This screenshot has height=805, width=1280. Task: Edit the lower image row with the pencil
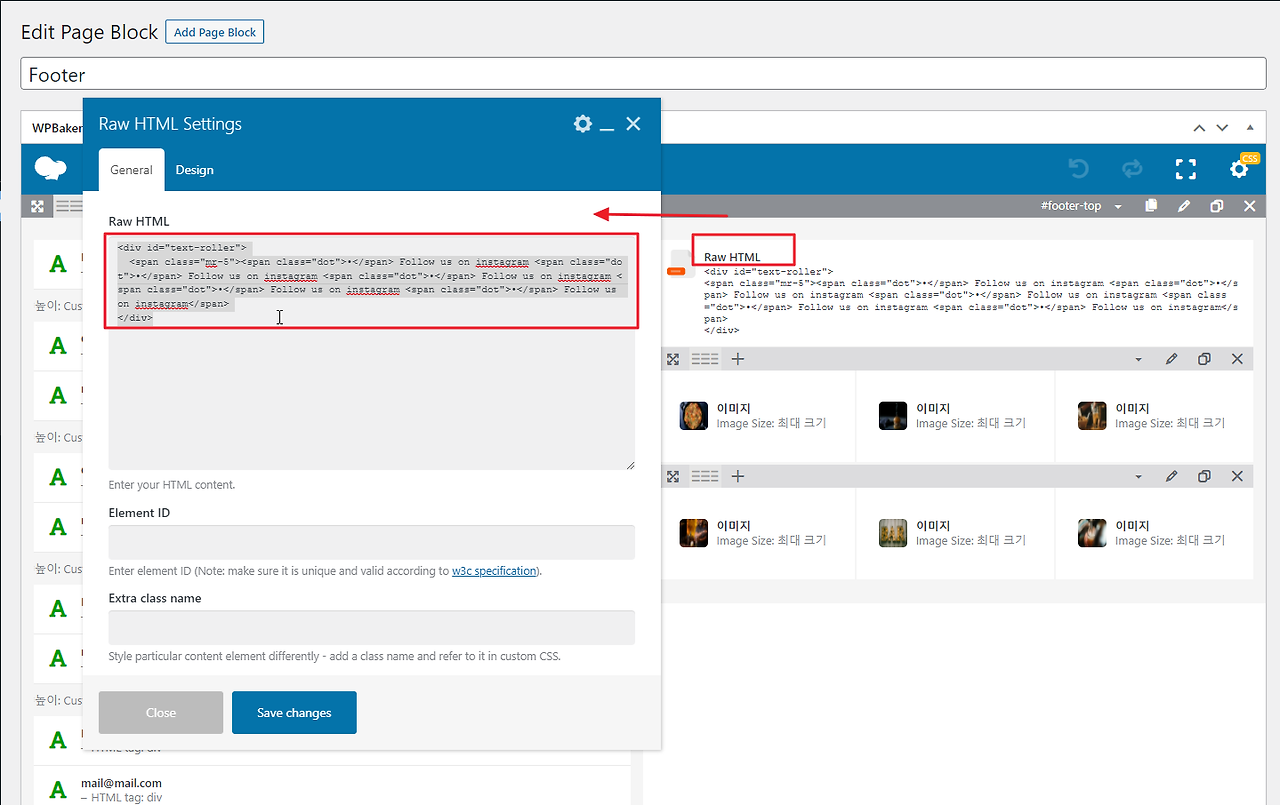pos(1171,477)
